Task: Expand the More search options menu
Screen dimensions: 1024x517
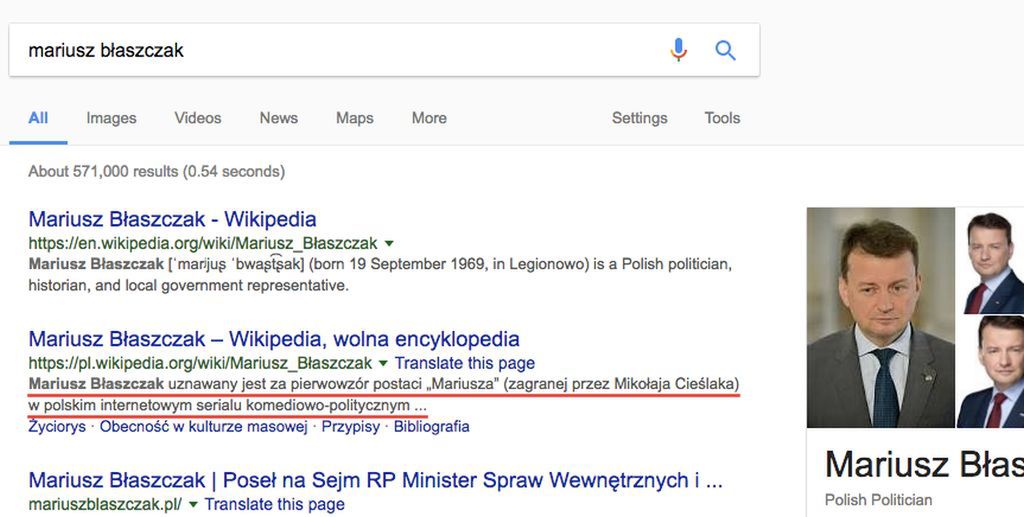Action: 429,118
